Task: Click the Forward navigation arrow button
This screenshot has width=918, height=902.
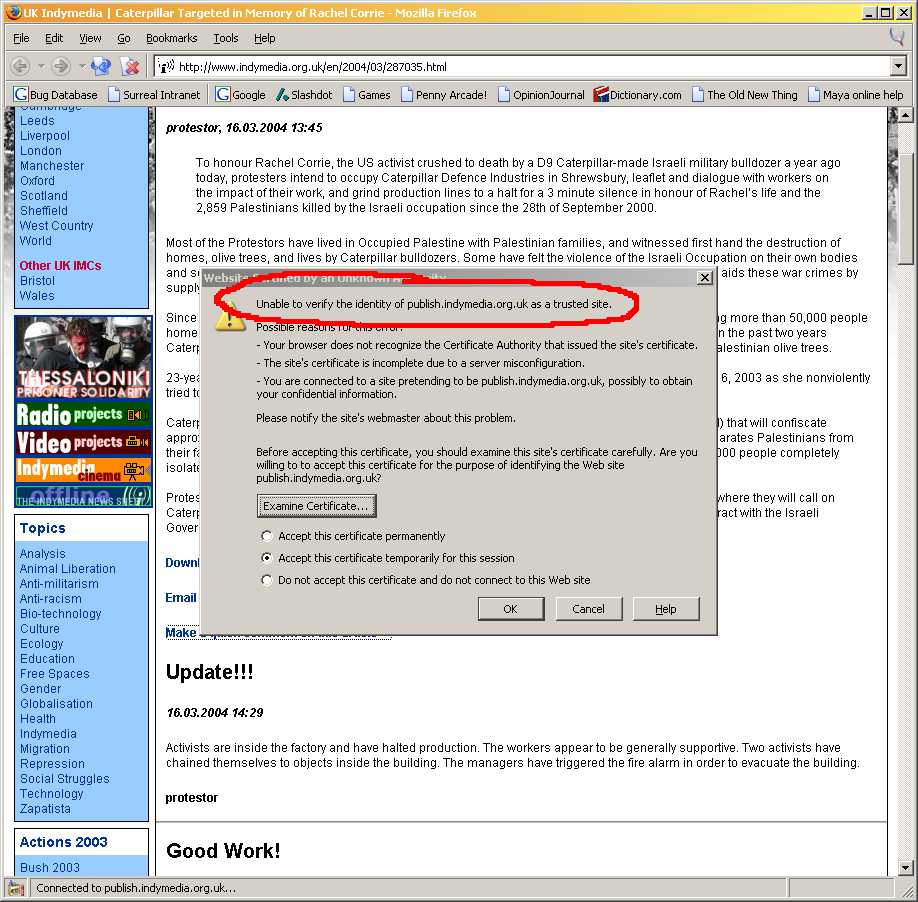Action: pos(61,67)
